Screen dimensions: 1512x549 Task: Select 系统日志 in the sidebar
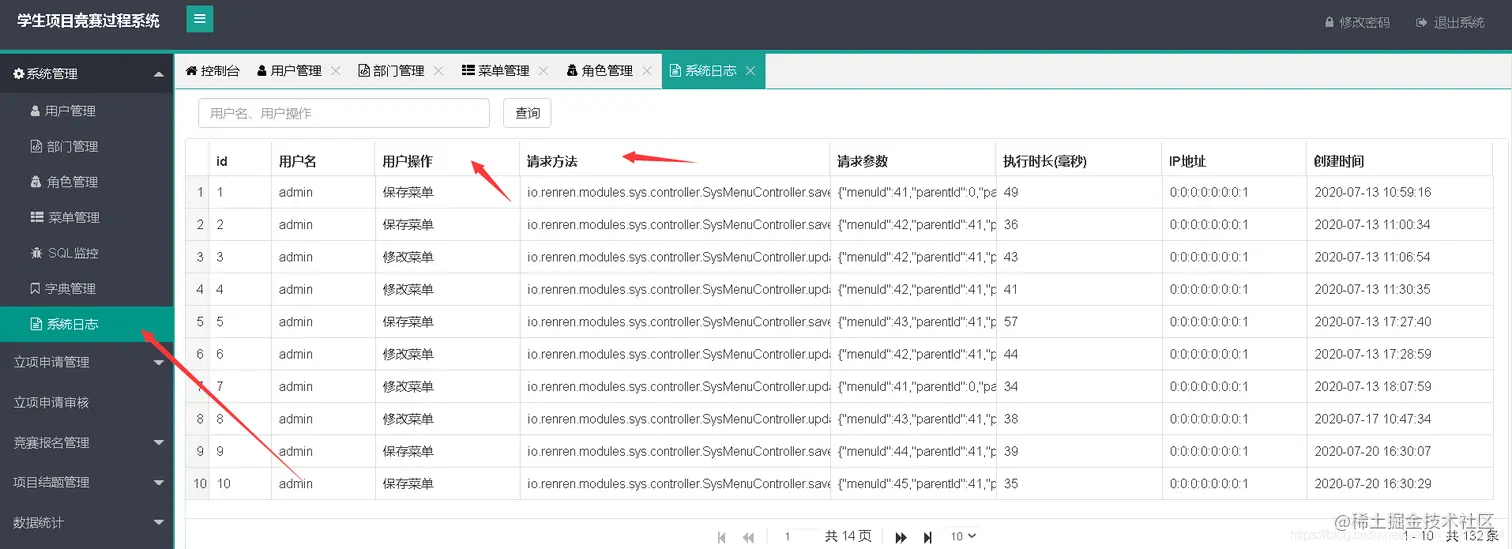87,324
